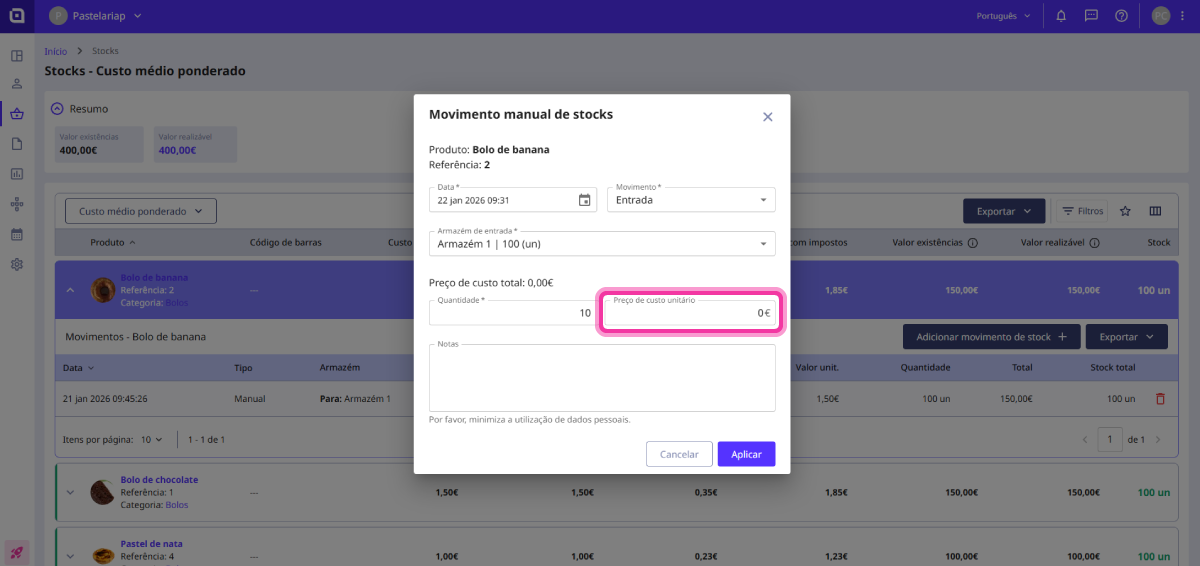Click the help question mark icon
1200x566 pixels.
click(x=1121, y=16)
